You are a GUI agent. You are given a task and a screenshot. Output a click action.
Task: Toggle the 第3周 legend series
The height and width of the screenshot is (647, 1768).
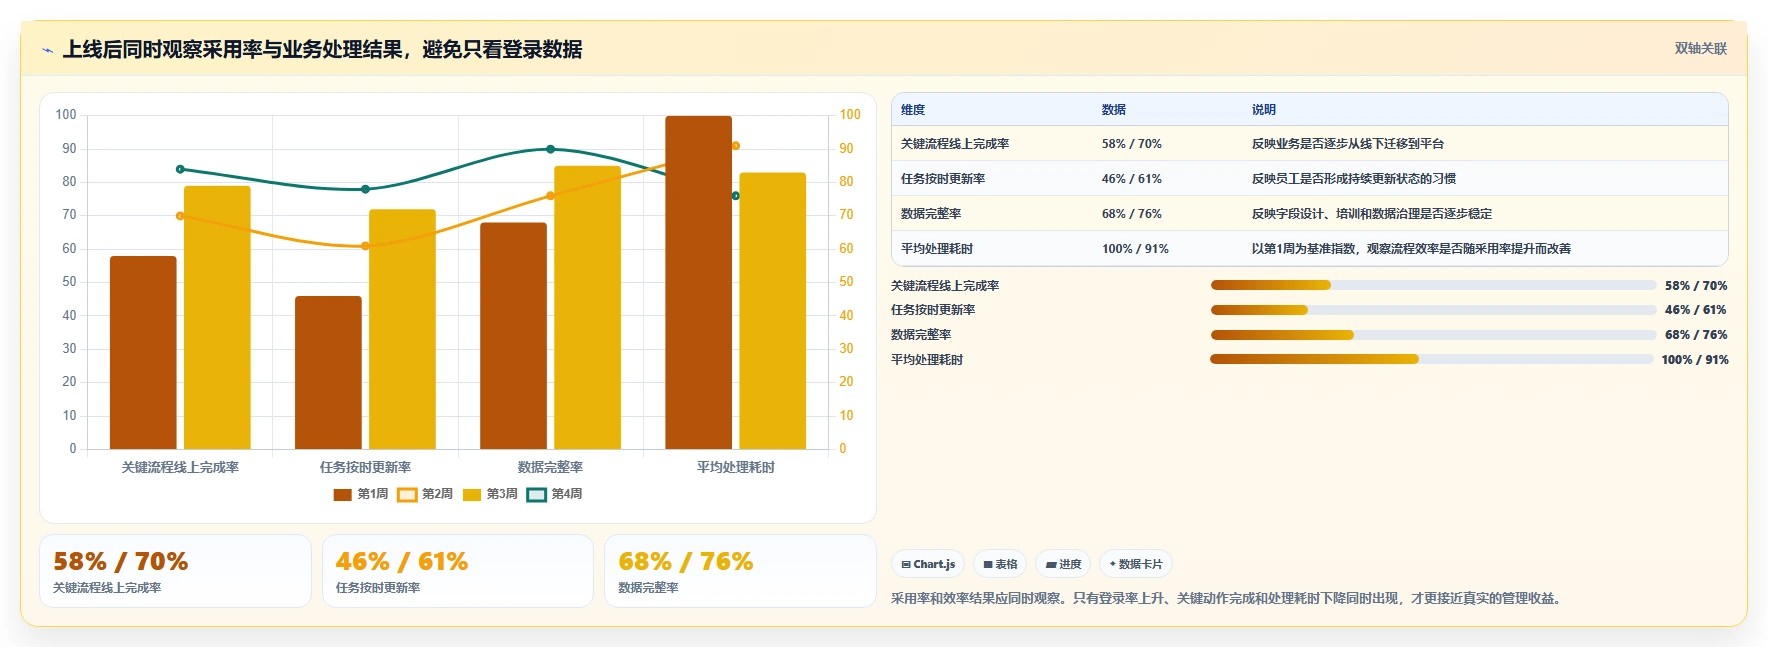(x=490, y=494)
